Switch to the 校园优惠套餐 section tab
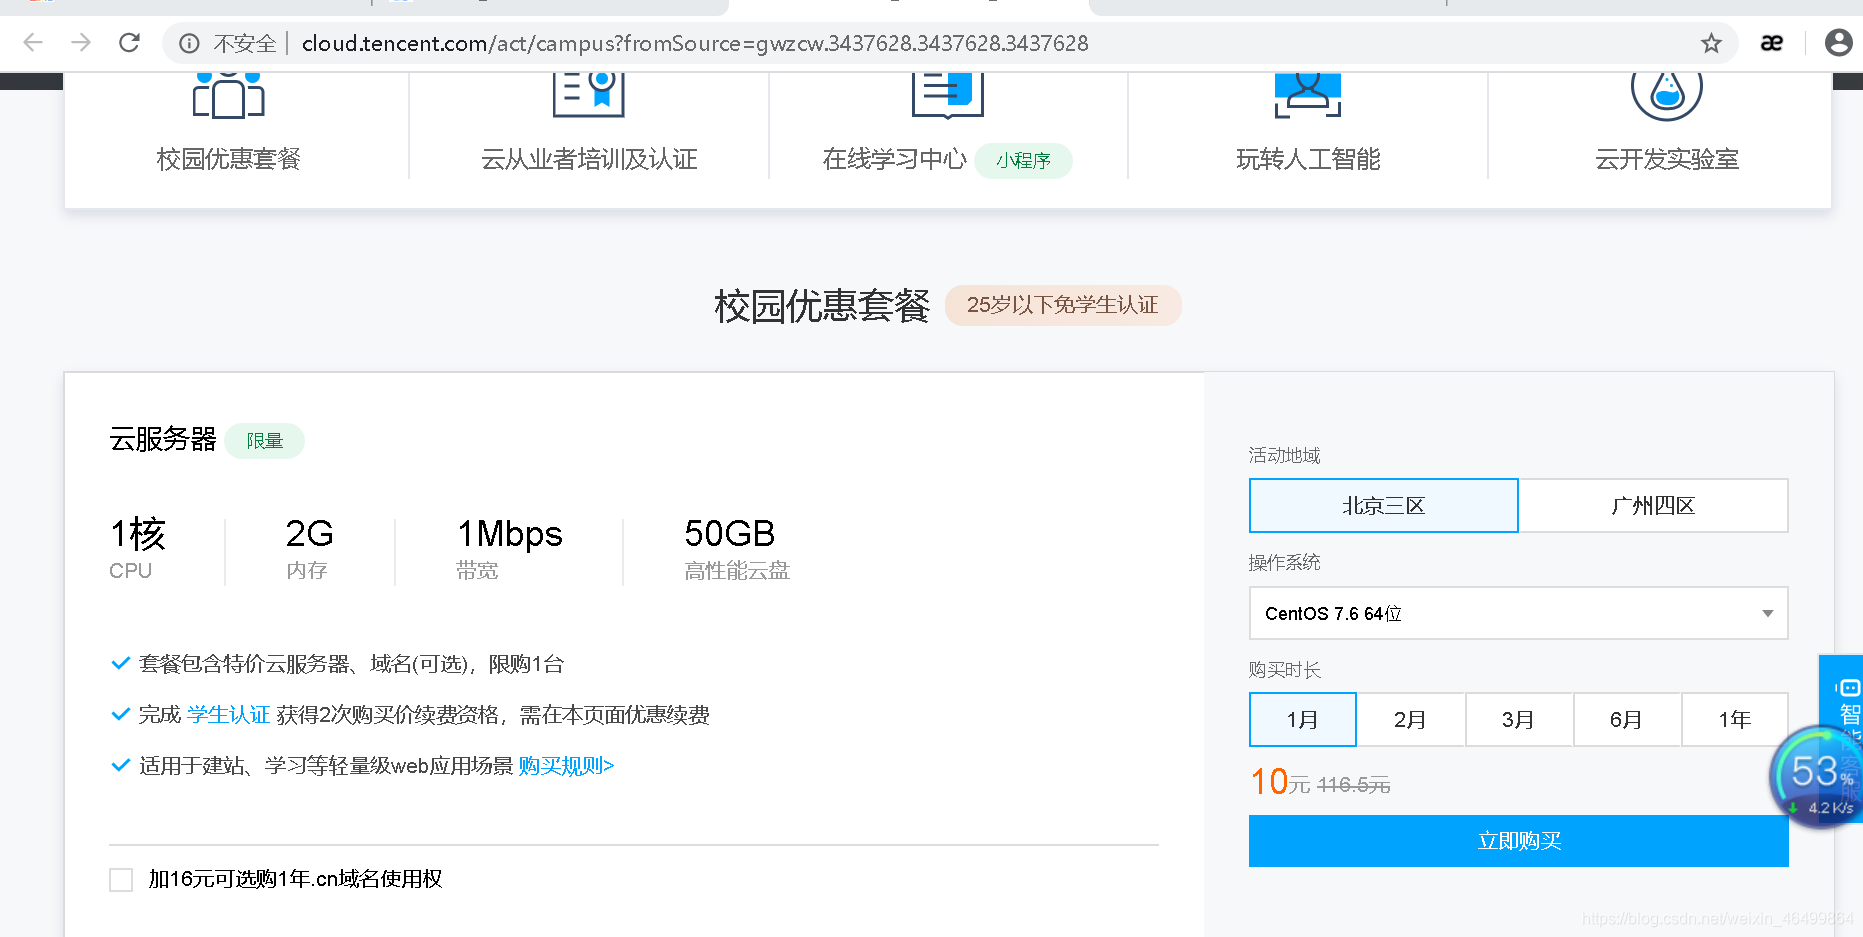 tap(229, 159)
